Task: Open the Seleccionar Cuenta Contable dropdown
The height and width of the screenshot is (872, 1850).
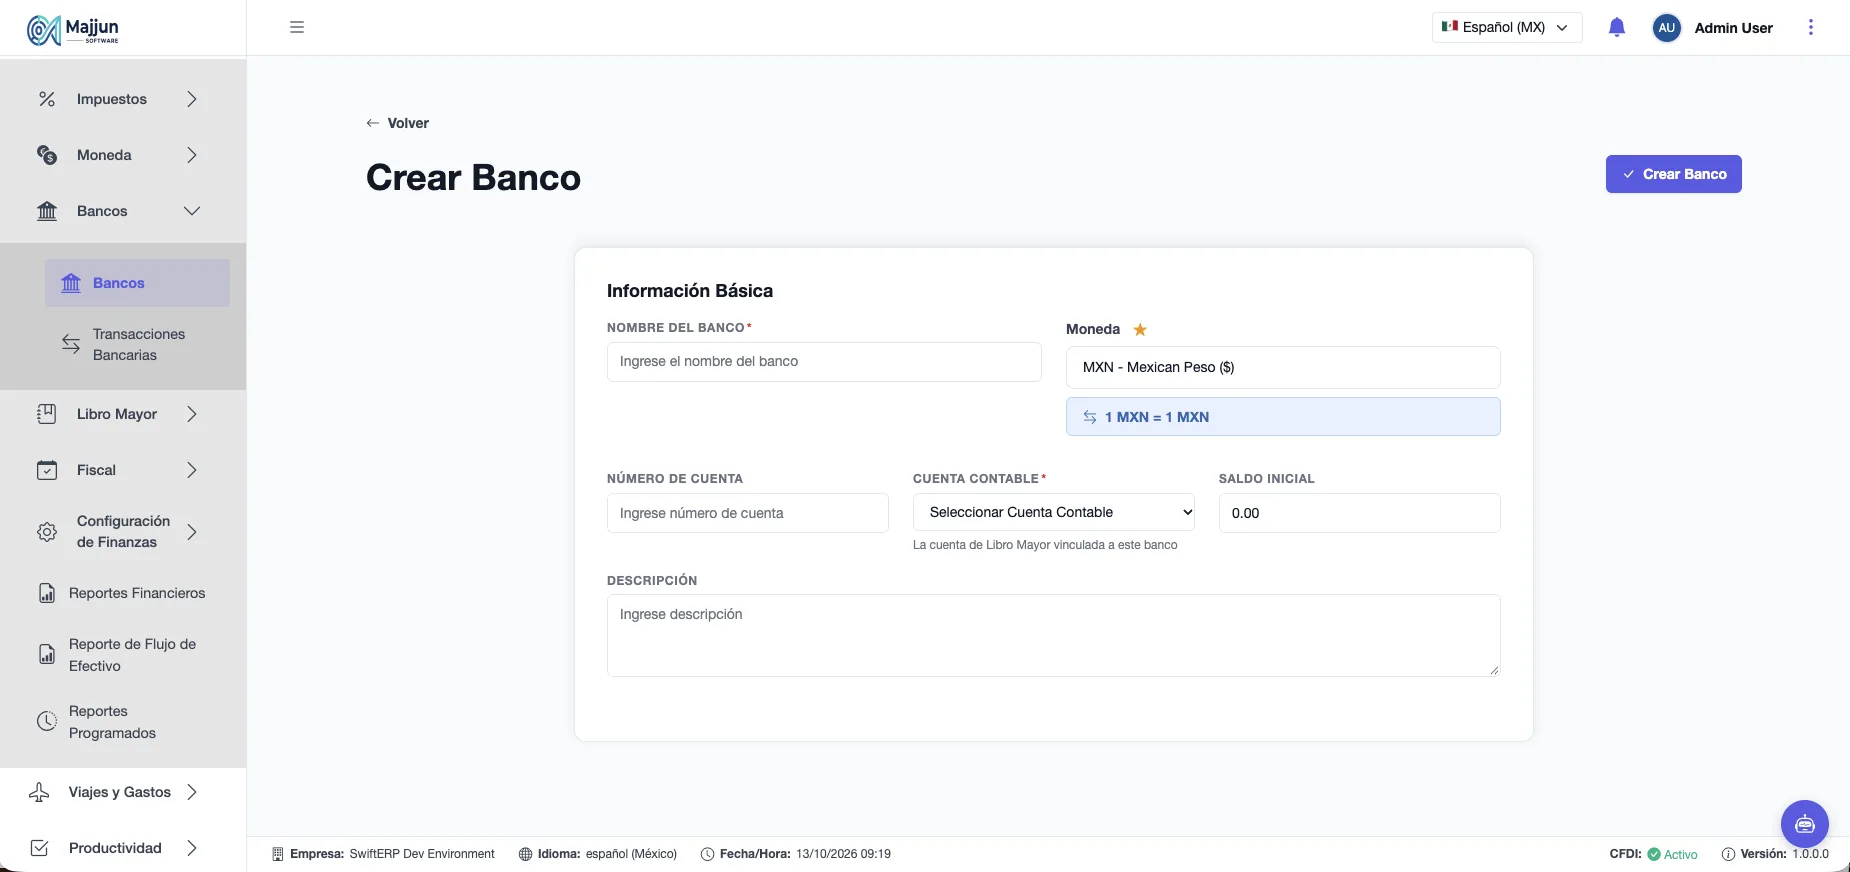Action: [1054, 512]
